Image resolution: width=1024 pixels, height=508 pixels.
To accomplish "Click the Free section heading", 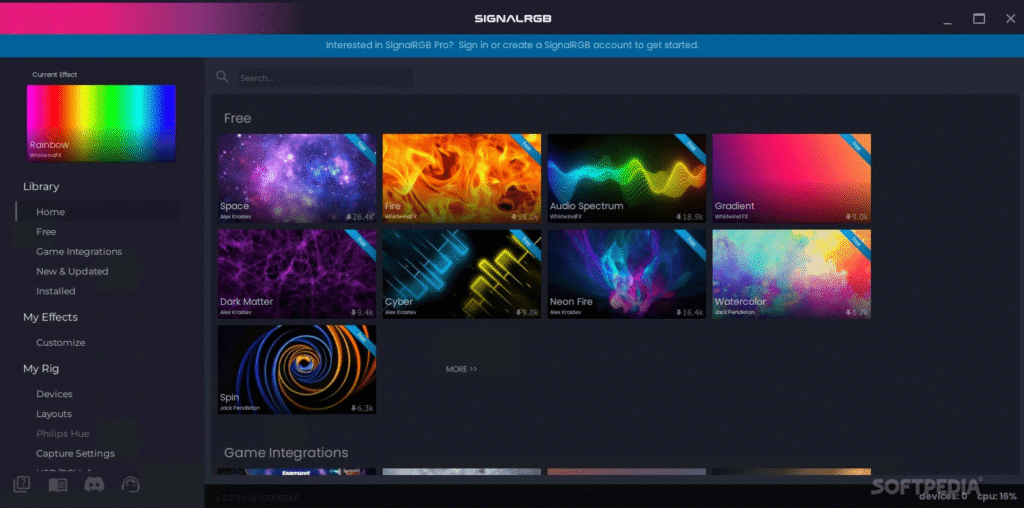I will coord(237,118).
